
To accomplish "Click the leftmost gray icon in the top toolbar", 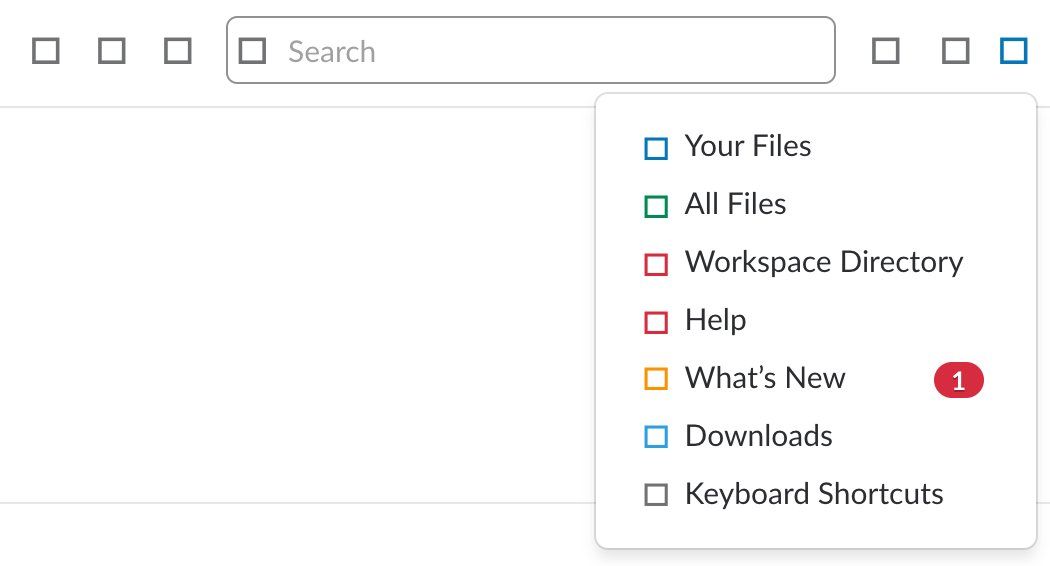I will pyautogui.click(x=46, y=51).
